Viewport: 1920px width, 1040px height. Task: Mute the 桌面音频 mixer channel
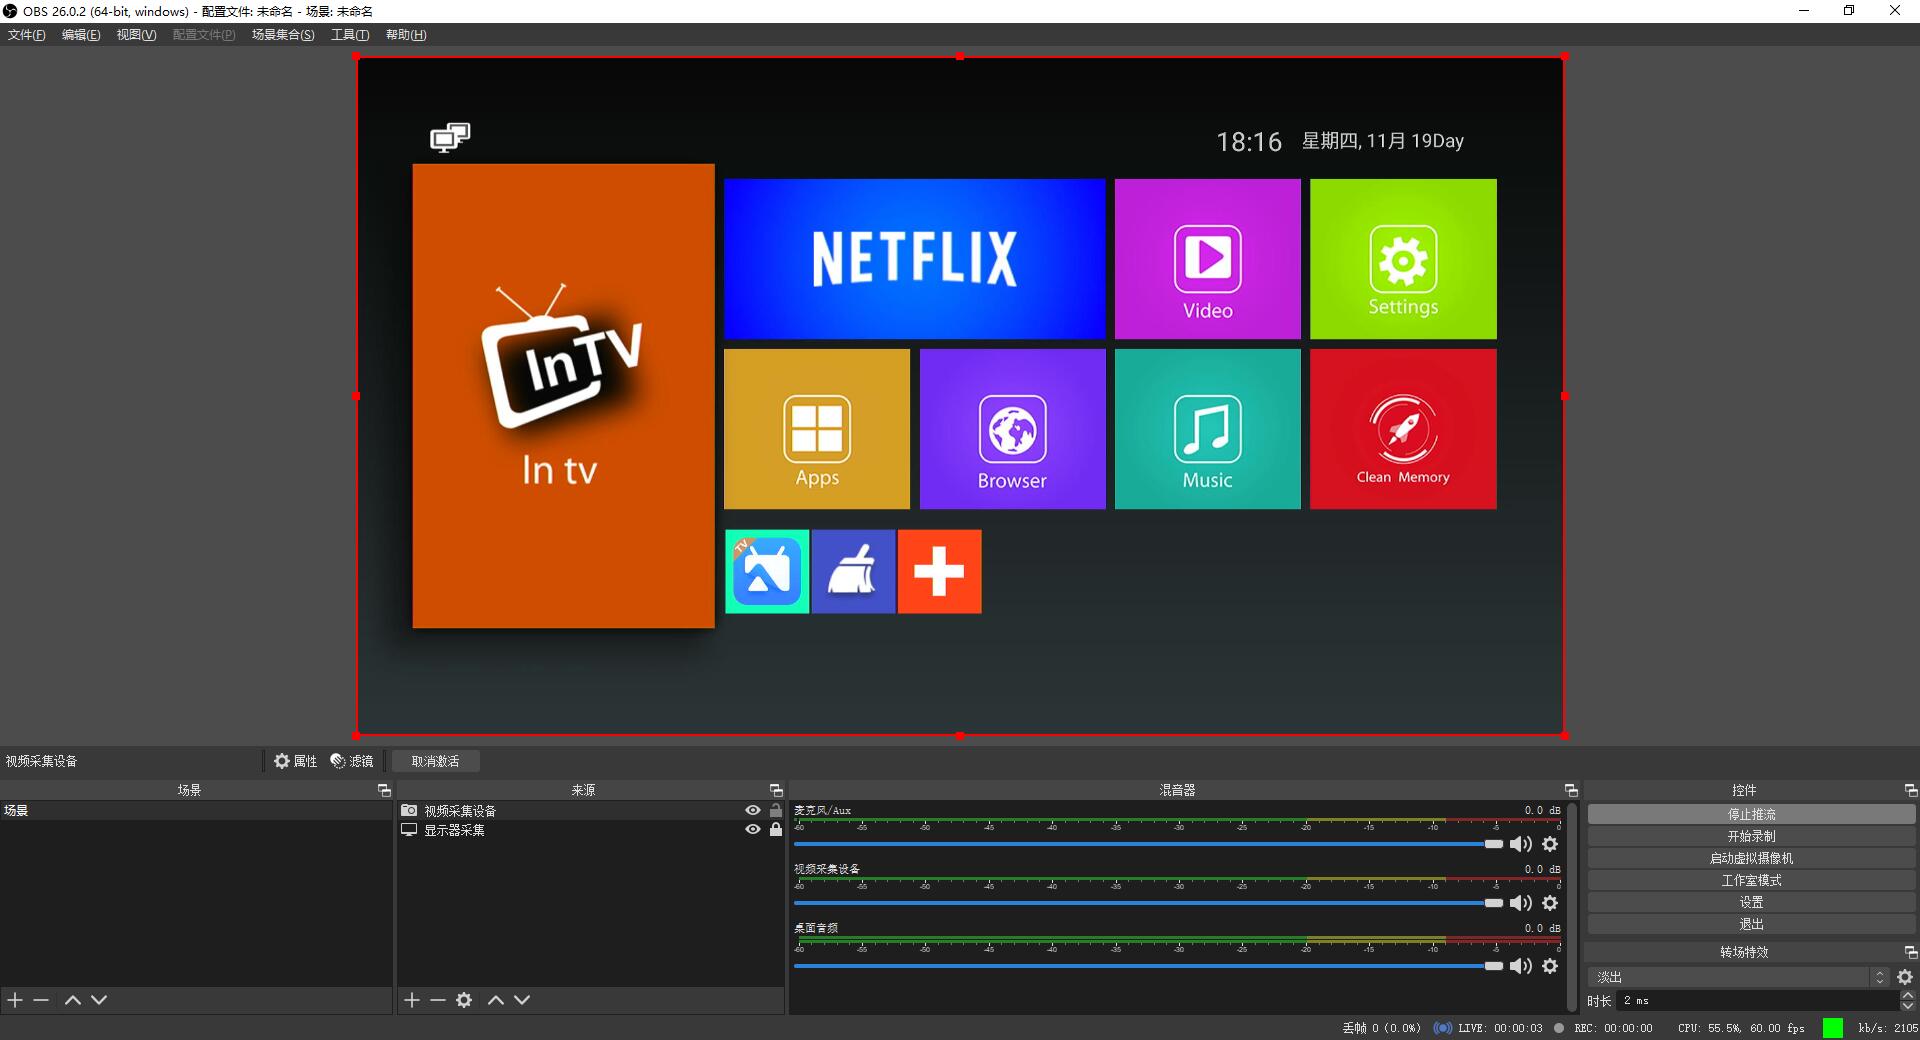1521,966
